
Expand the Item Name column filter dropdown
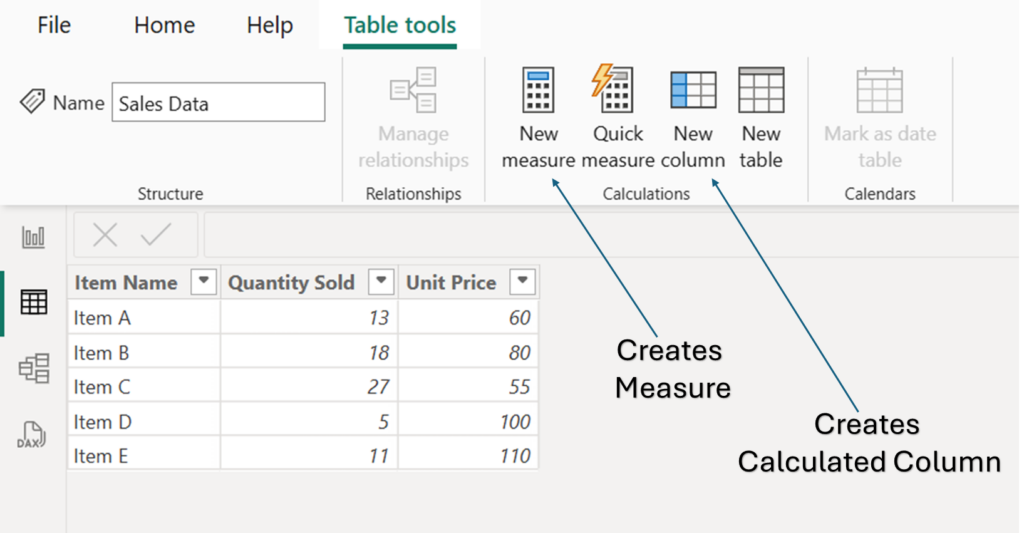tap(203, 282)
